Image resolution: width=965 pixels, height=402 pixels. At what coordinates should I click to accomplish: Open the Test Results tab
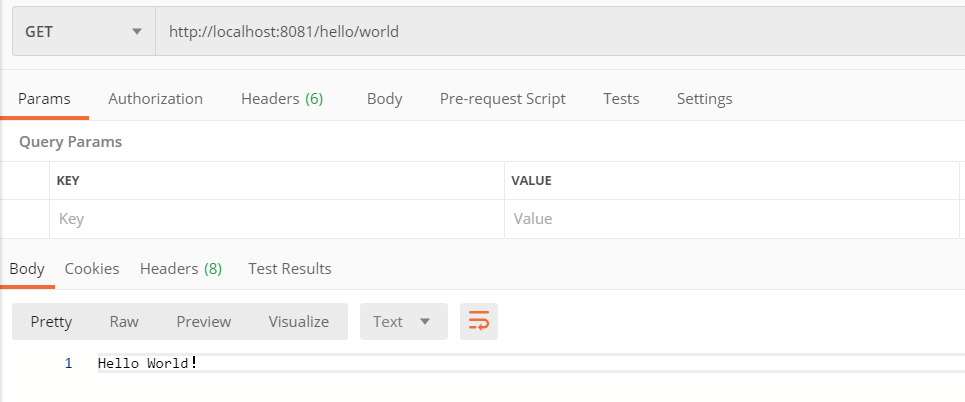click(x=290, y=268)
